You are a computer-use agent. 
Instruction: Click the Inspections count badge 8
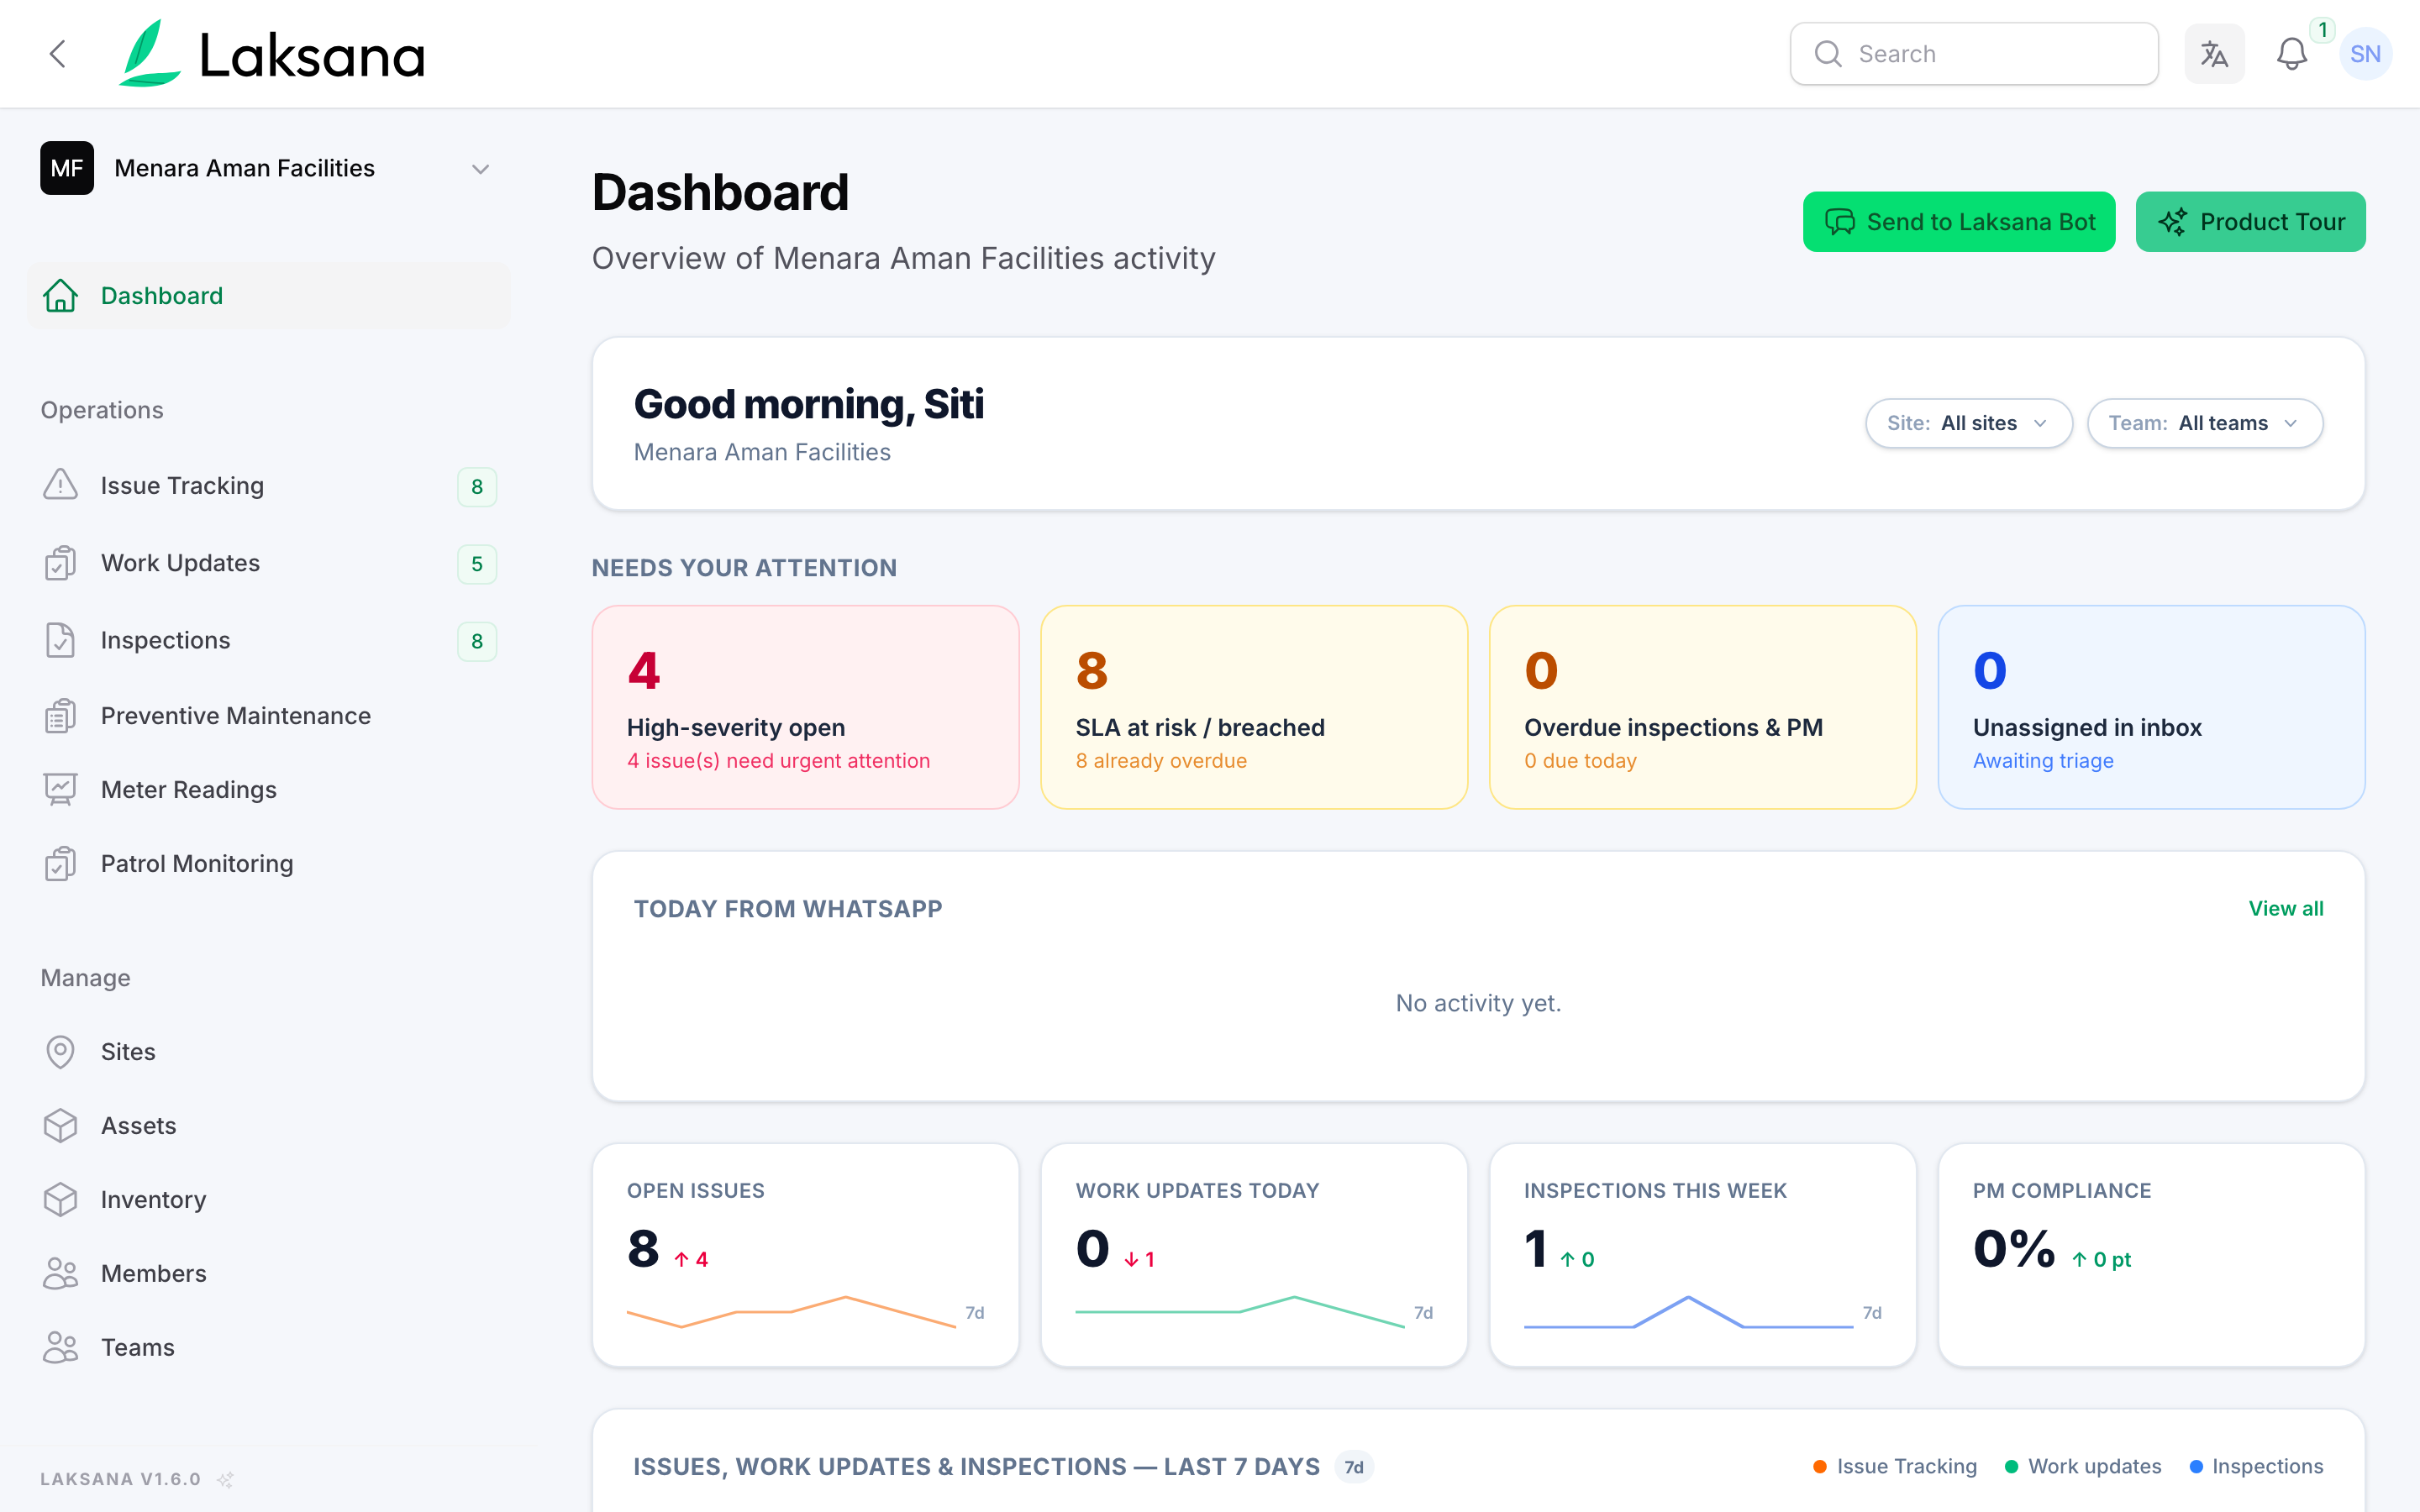[x=477, y=641]
